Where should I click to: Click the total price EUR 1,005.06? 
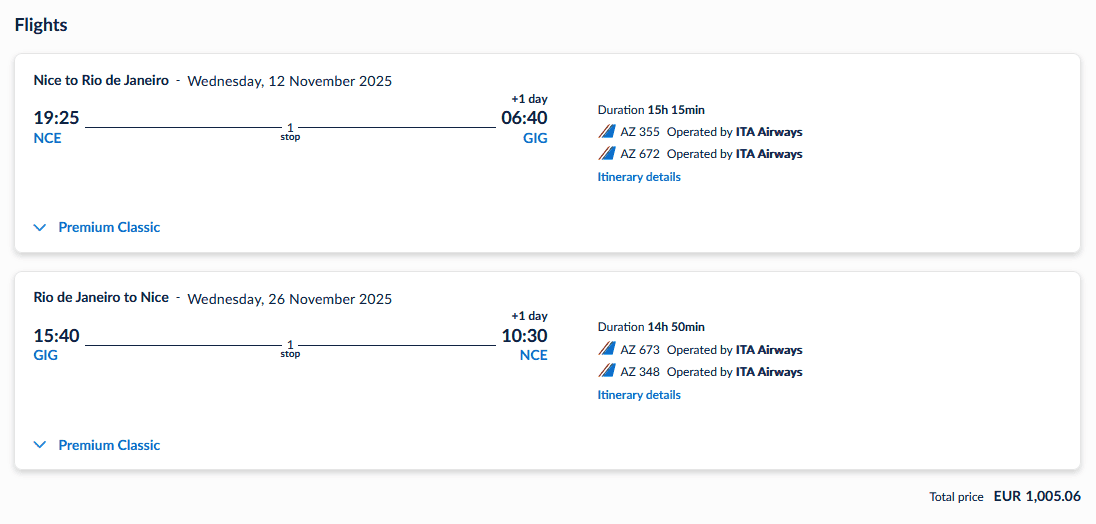[1037, 496]
